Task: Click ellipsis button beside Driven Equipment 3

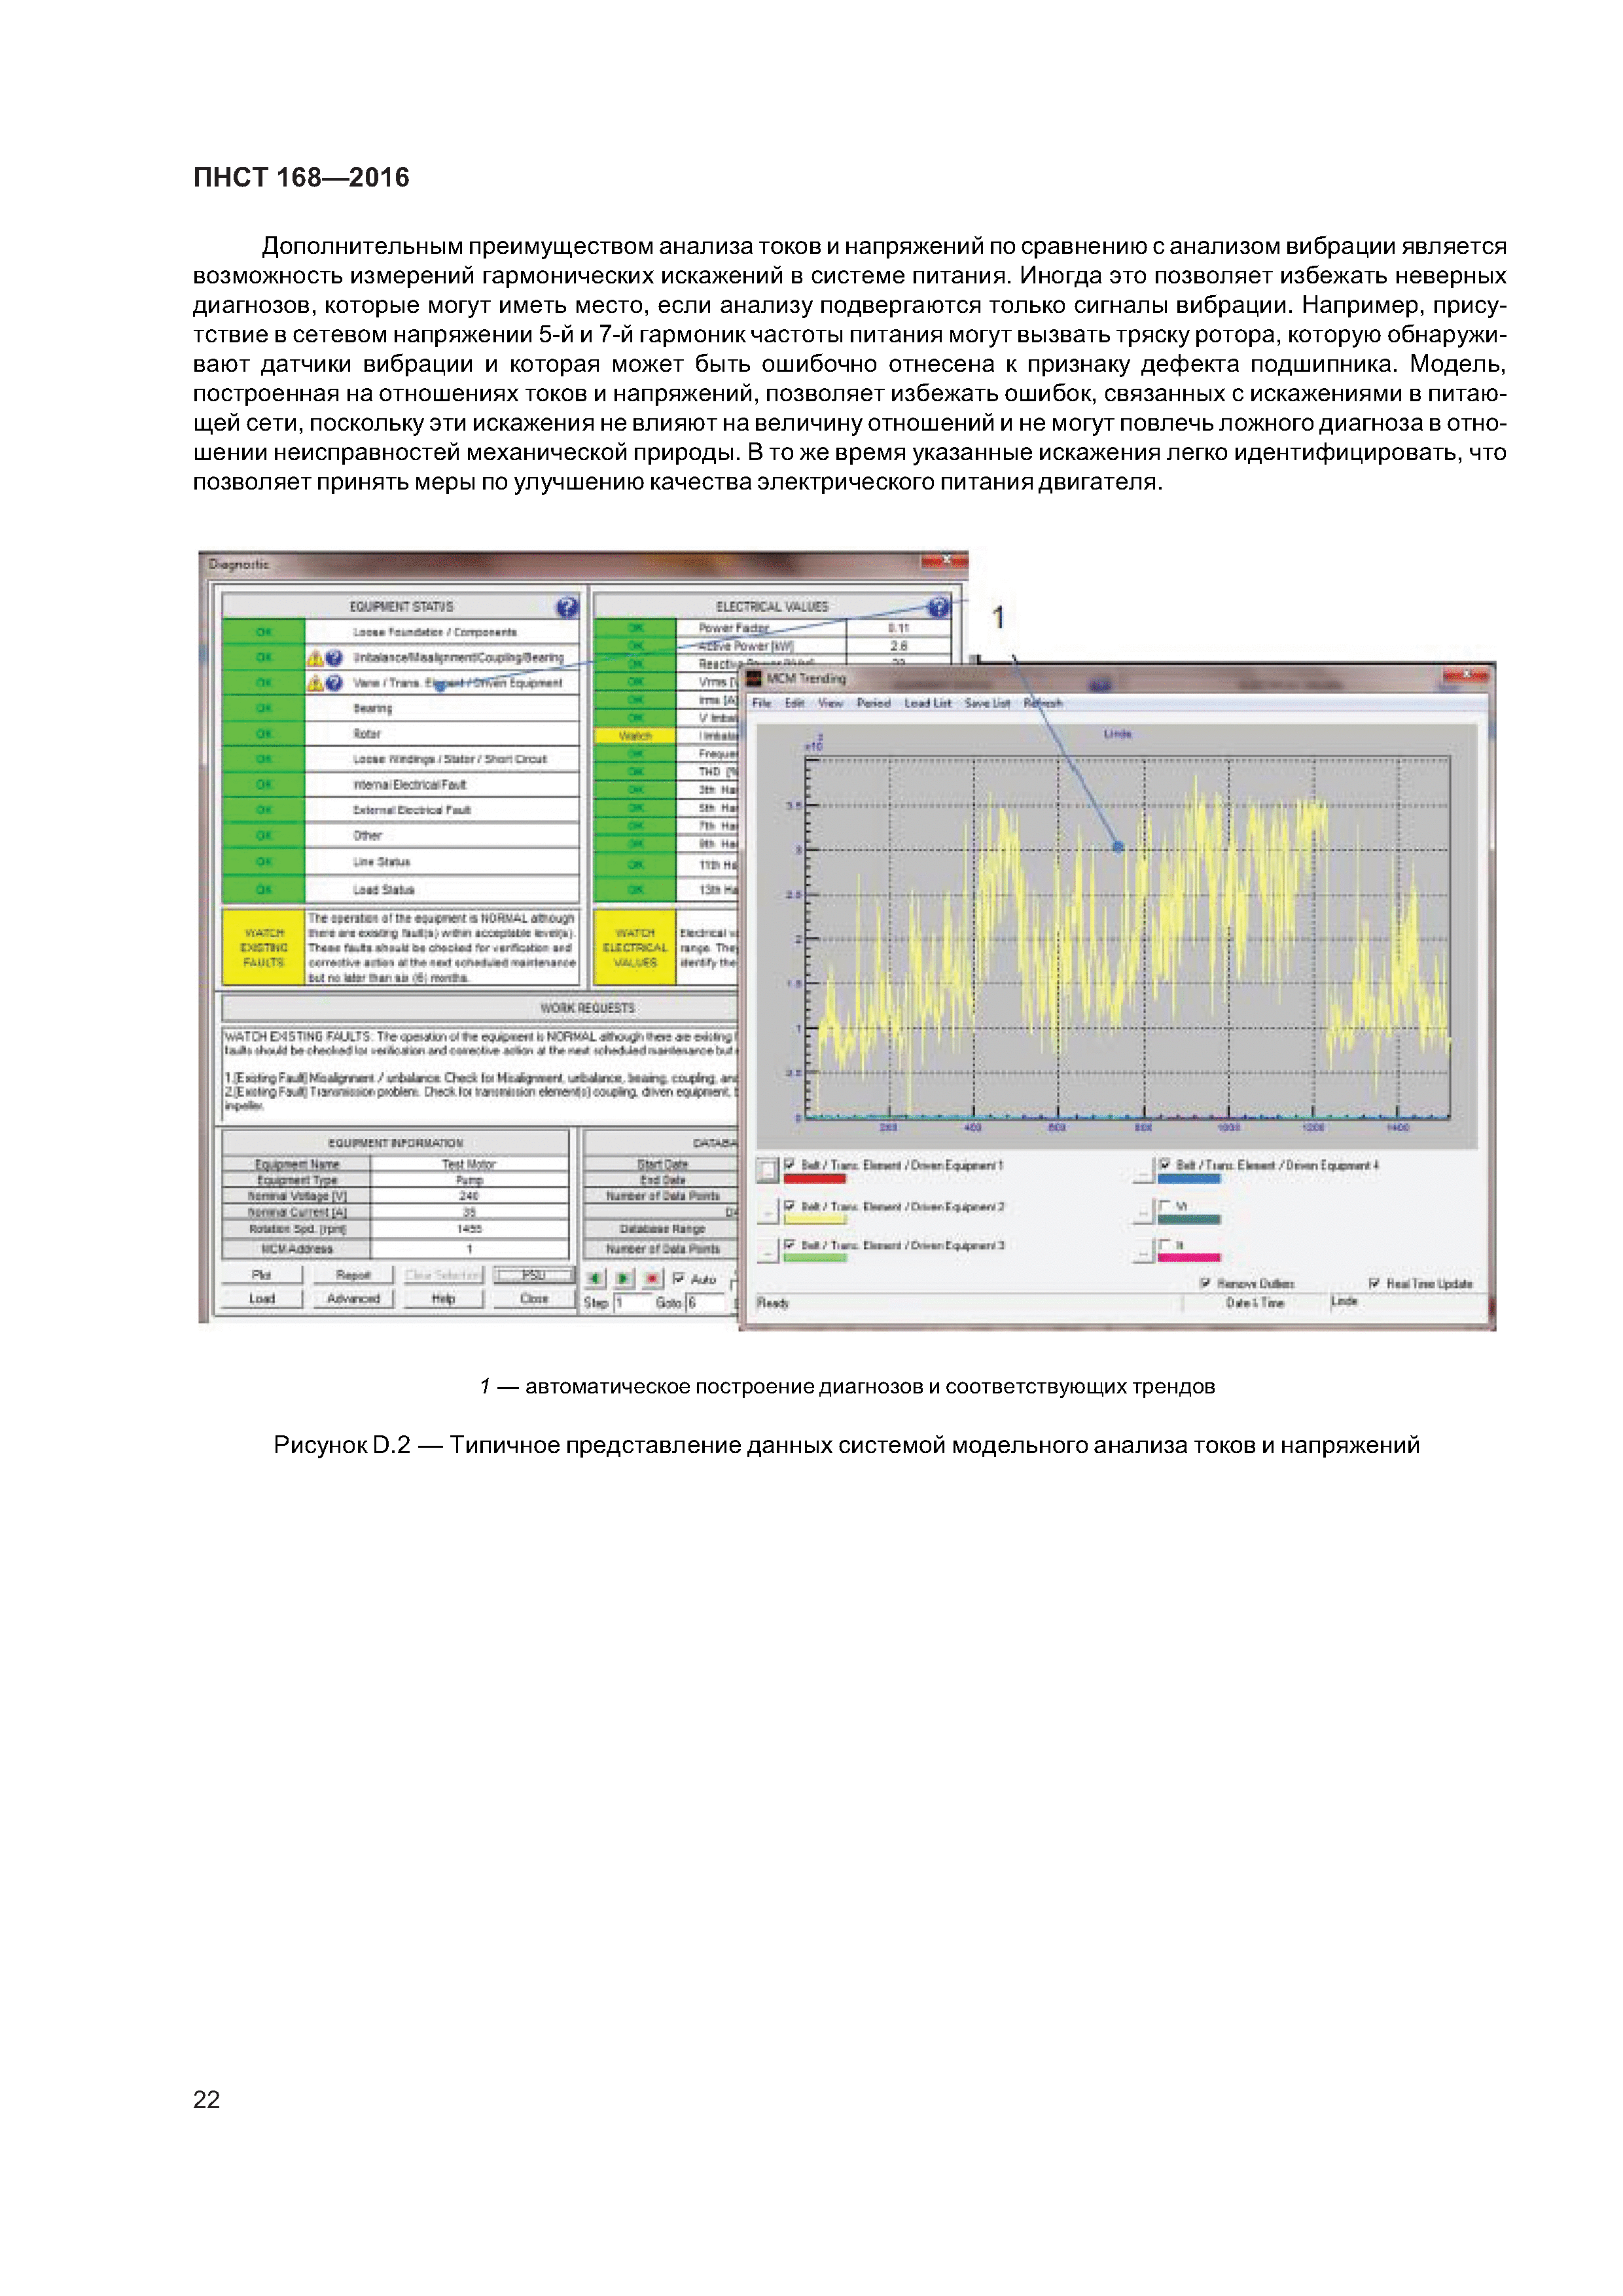Action: click(x=767, y=1250)
